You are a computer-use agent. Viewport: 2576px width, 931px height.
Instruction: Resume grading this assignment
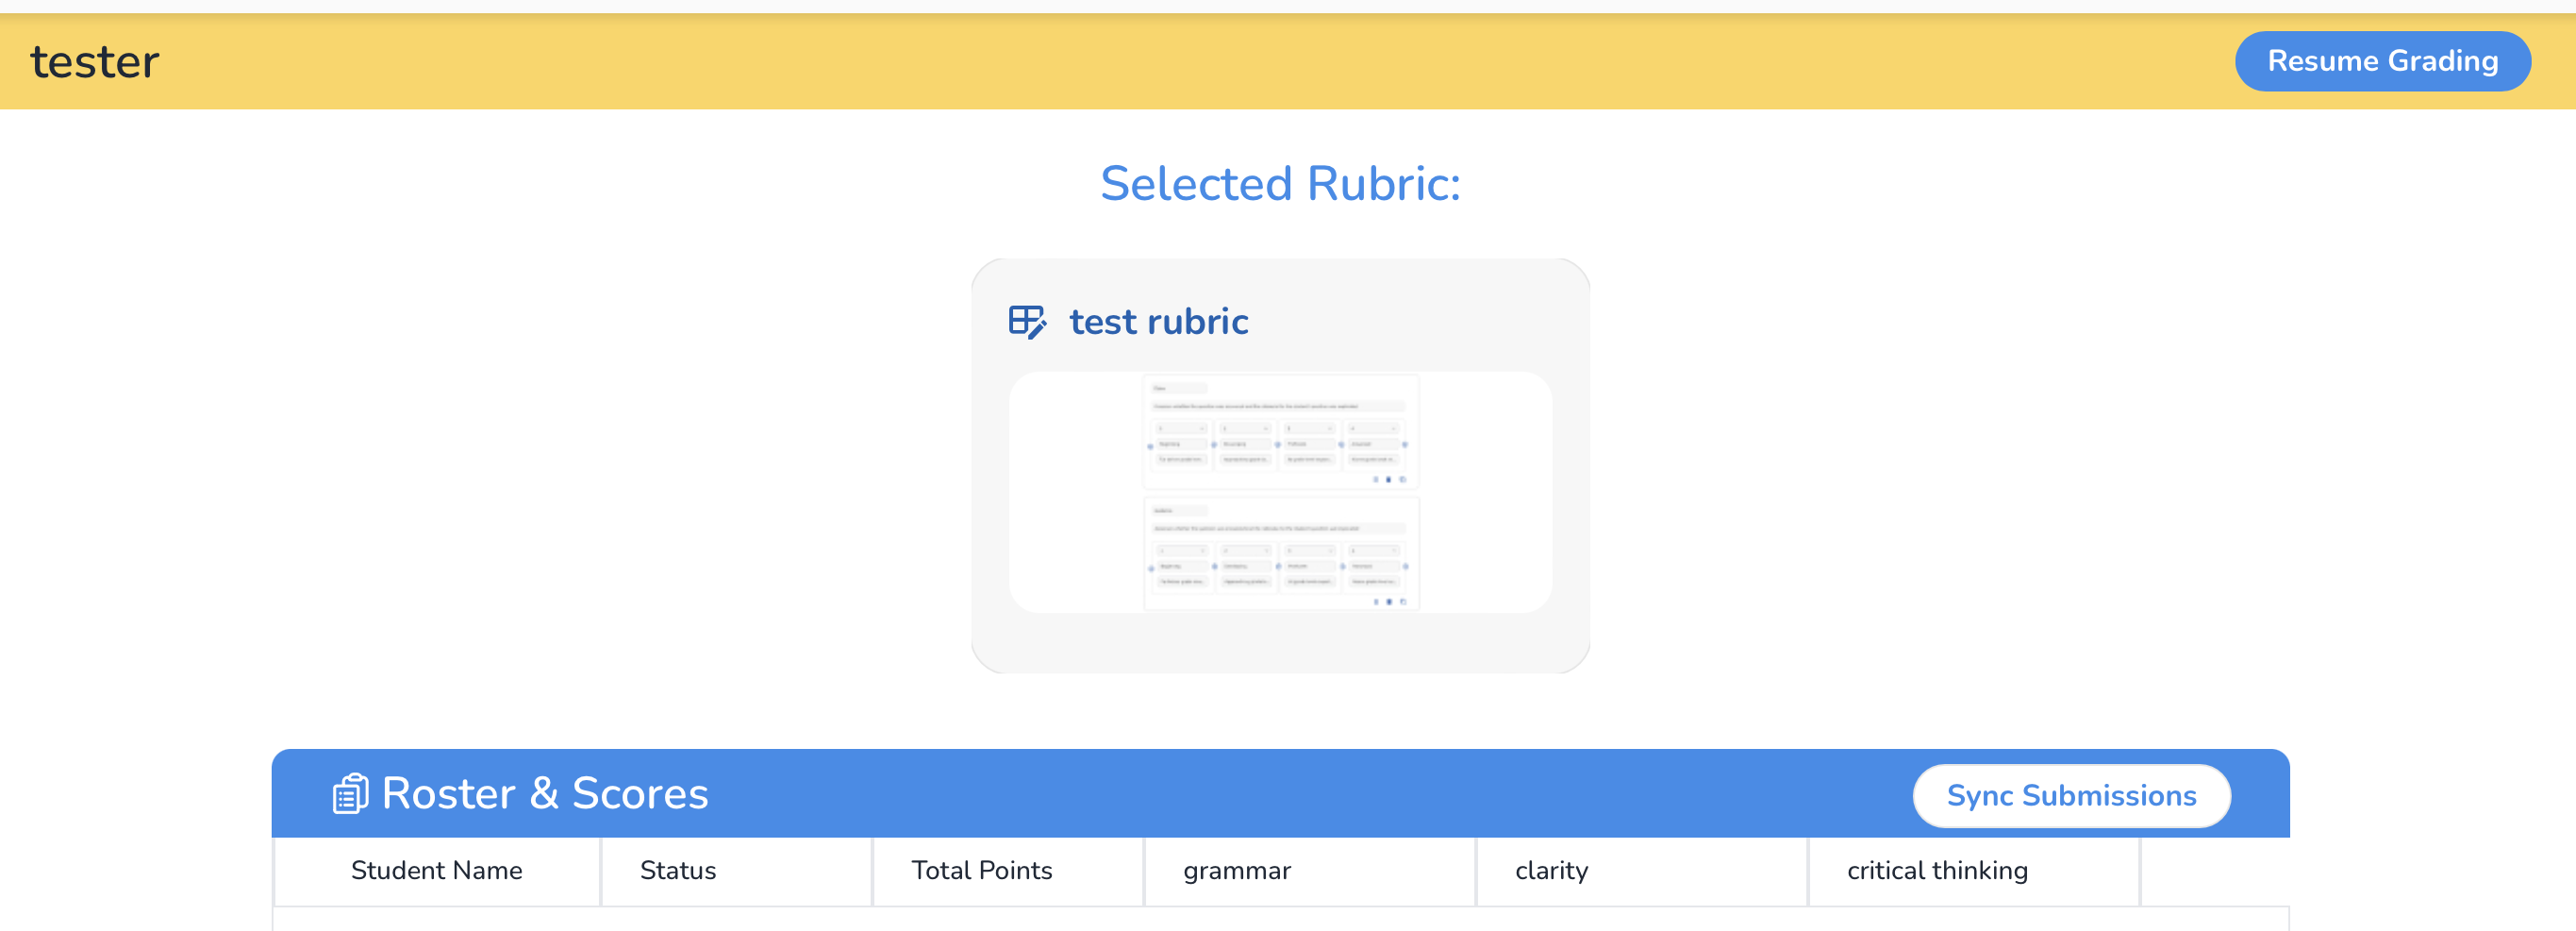[2382, 61]
